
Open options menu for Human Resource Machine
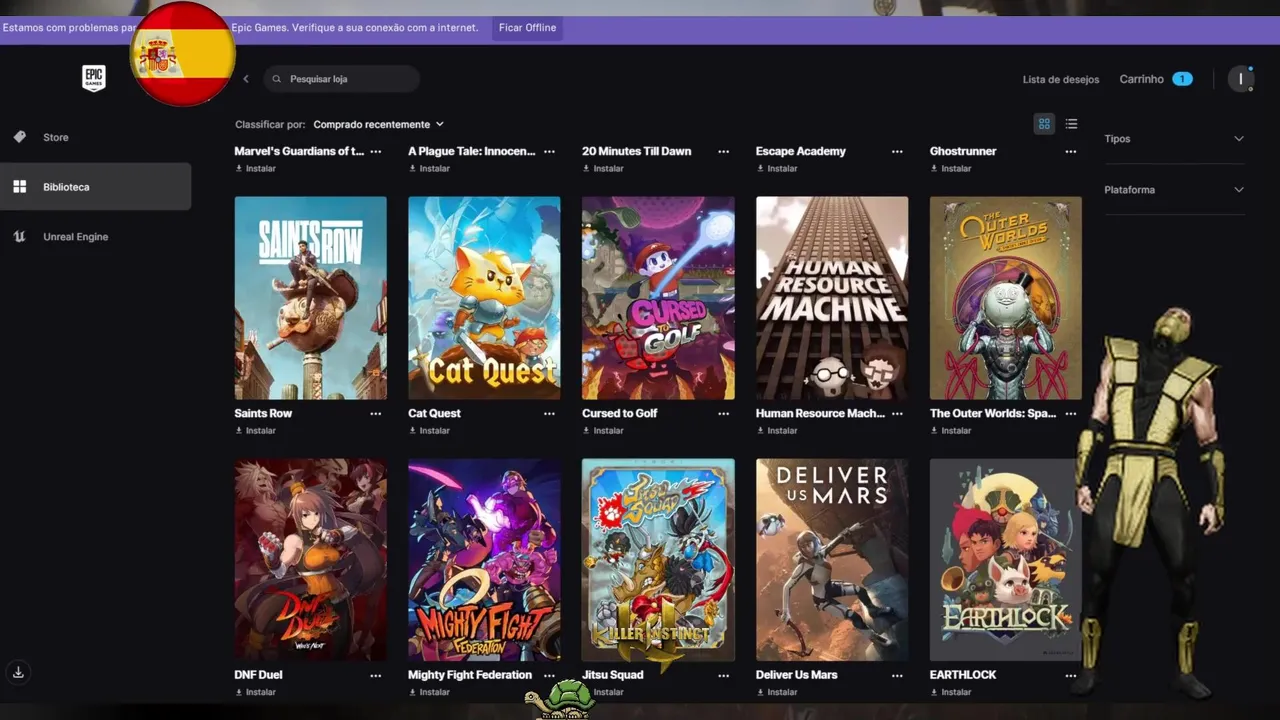897,414
